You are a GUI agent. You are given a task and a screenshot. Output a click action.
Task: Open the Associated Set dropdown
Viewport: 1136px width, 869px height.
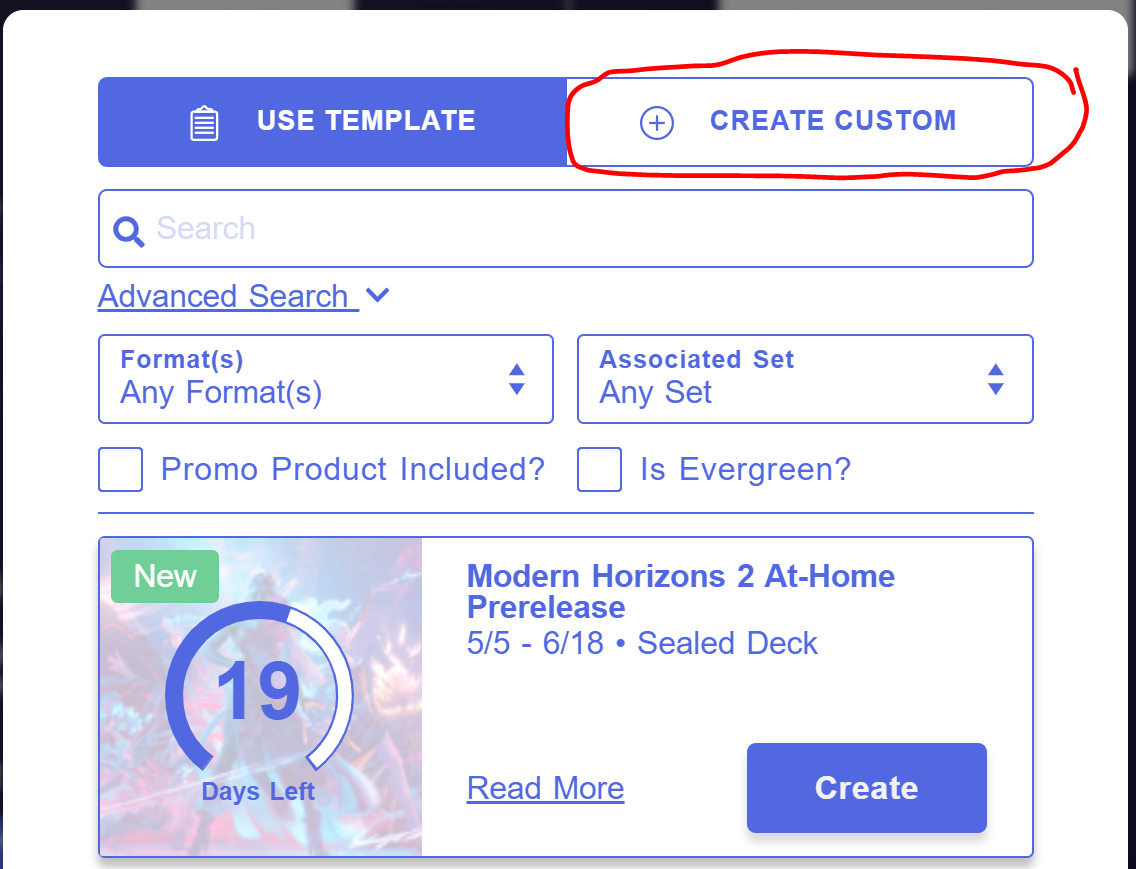pos(805,379)
